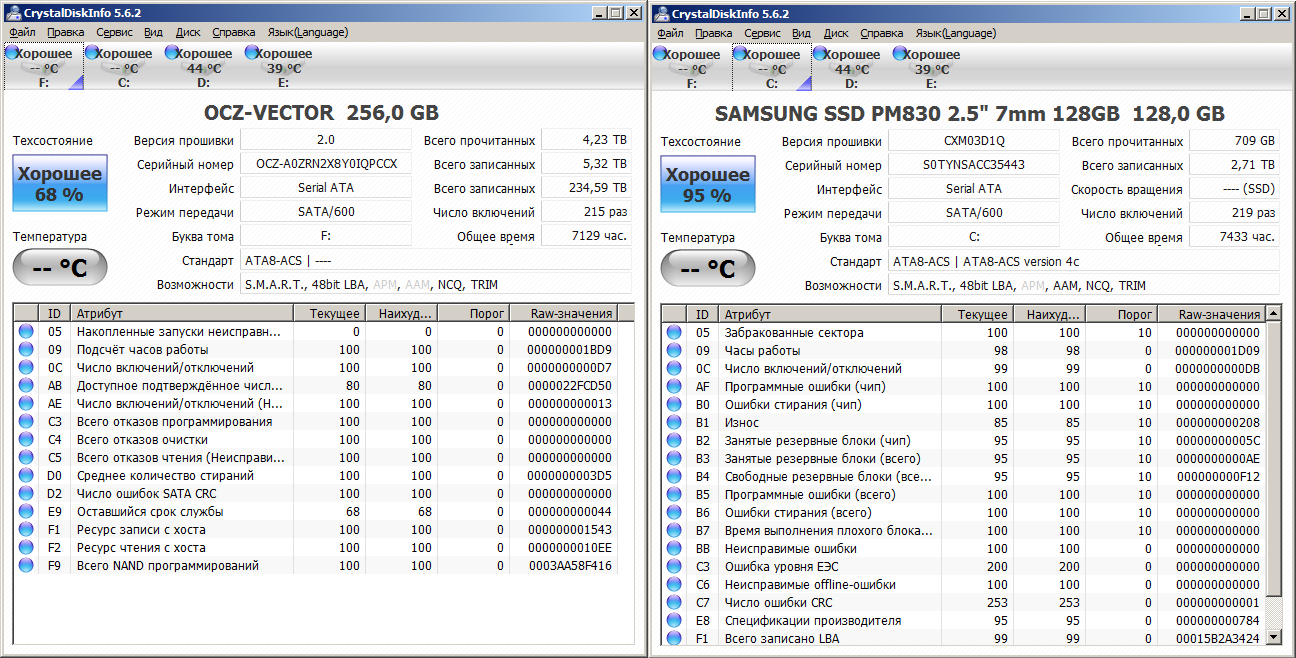Screen dimensions: 1296x658
Task: Click OCZ temperature -- °C button
Action: click(x=59, y=268)
